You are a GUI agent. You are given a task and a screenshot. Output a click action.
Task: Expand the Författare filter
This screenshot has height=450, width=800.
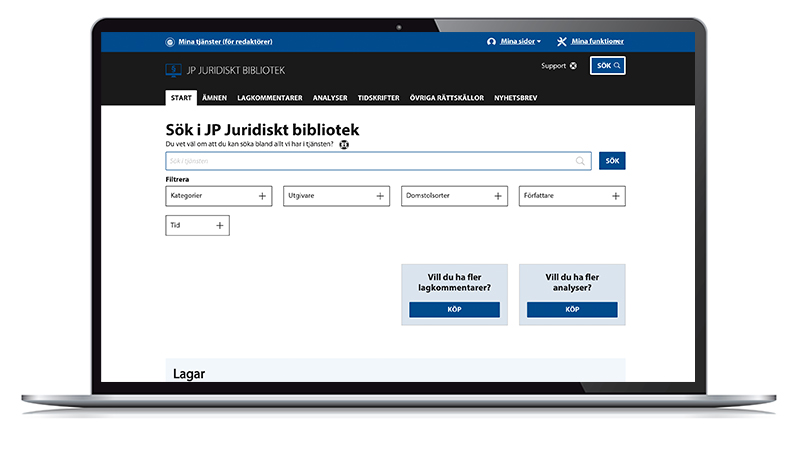572,196
